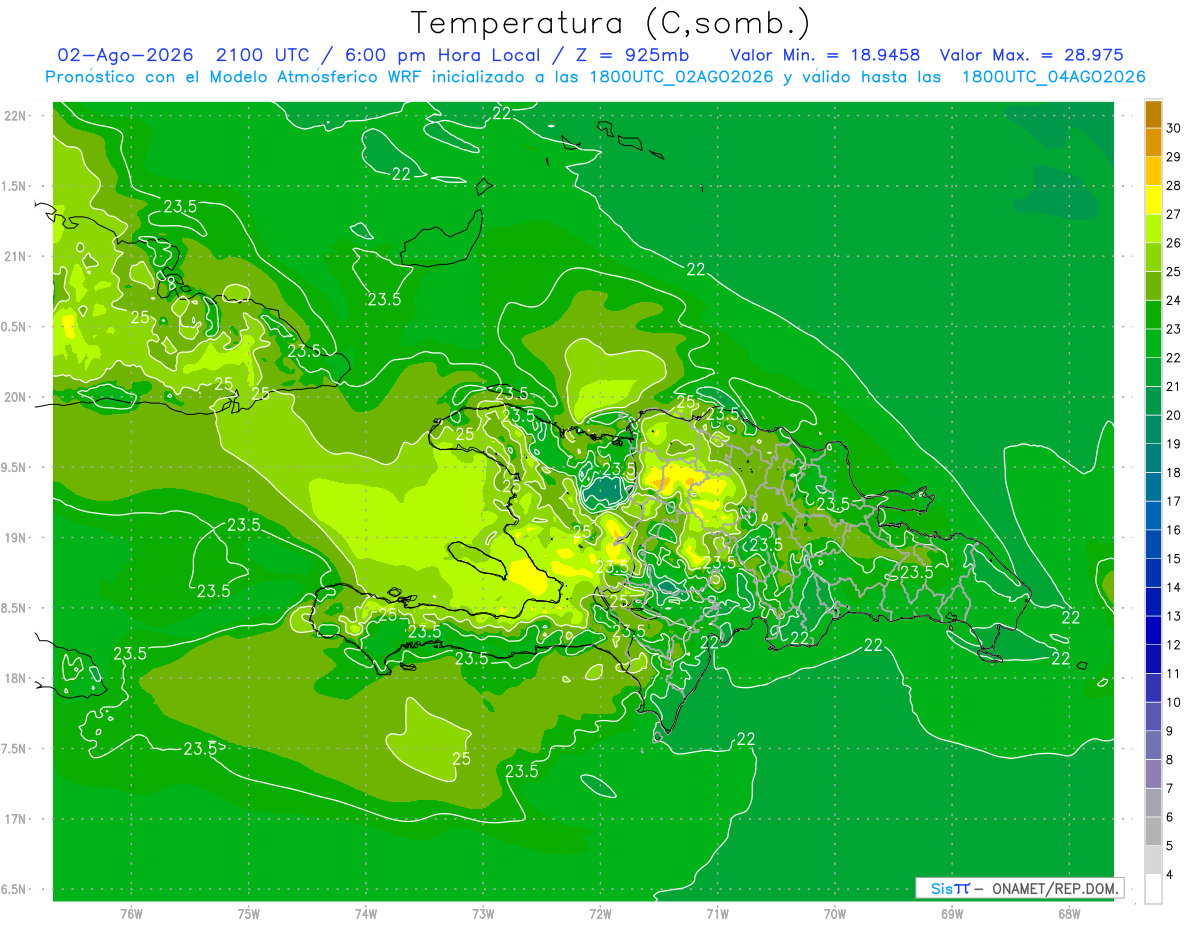Click the valid-until stamp "1800UTC_04AGO2026"
1200x927 pixels.
pos(1053,77)
